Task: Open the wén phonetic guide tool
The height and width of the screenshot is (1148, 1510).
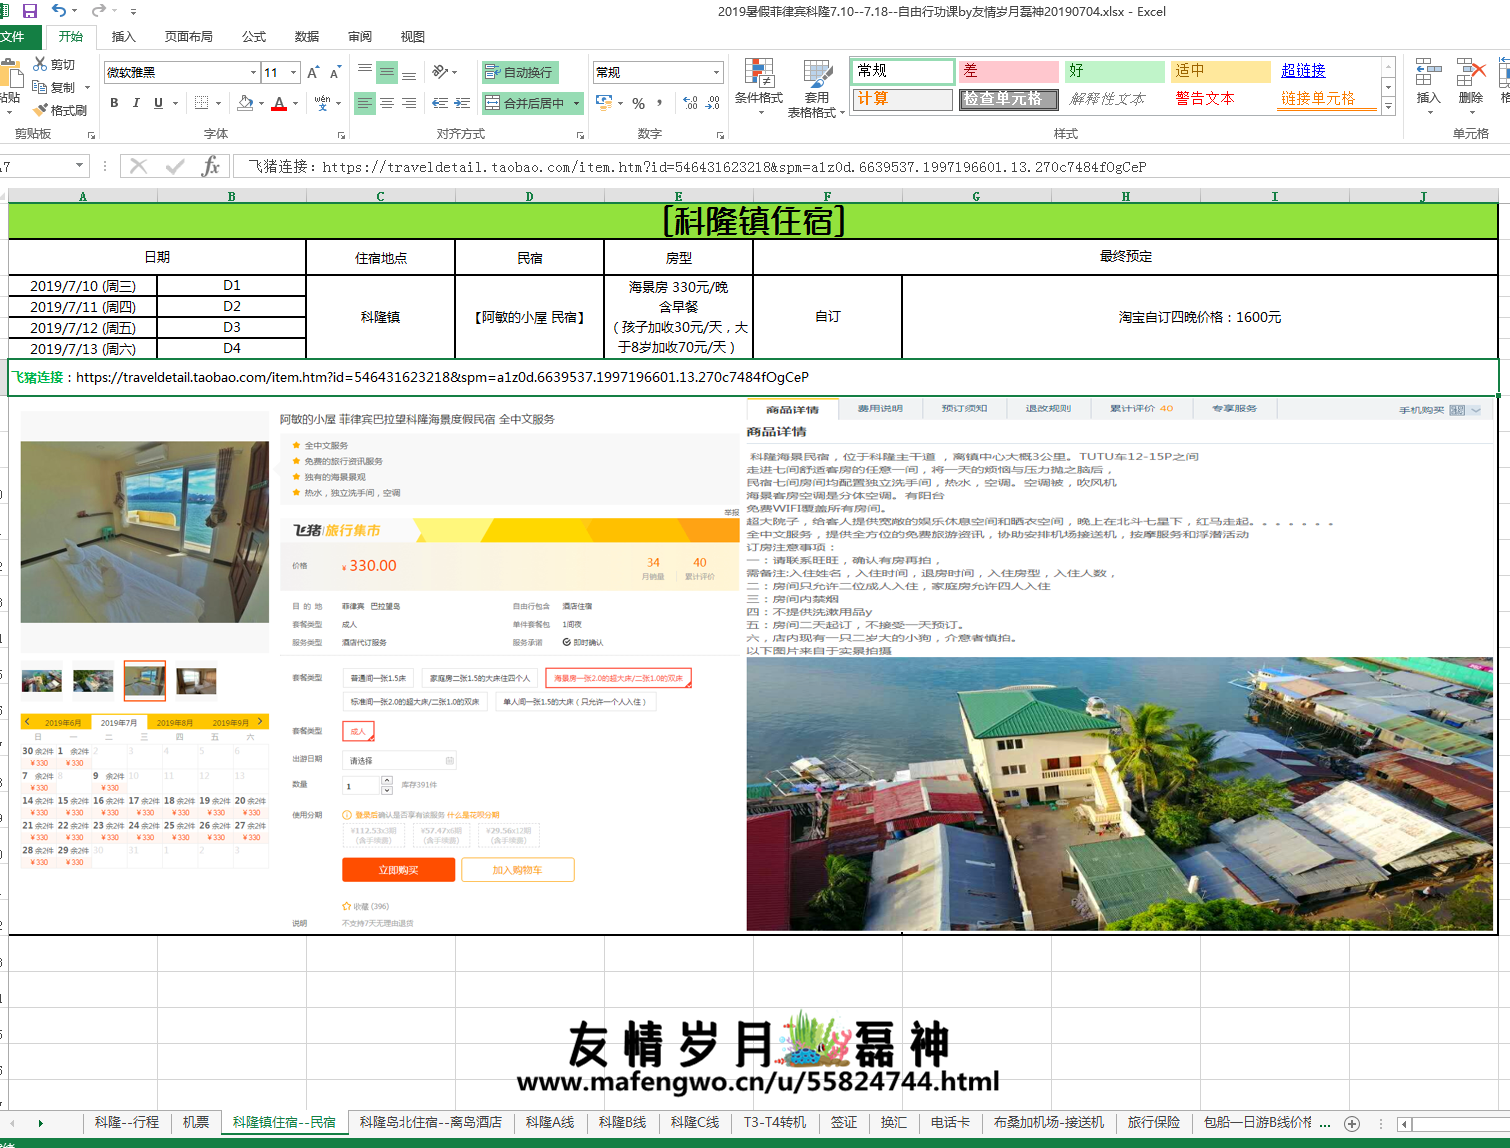Action: [x=322, y=103]
